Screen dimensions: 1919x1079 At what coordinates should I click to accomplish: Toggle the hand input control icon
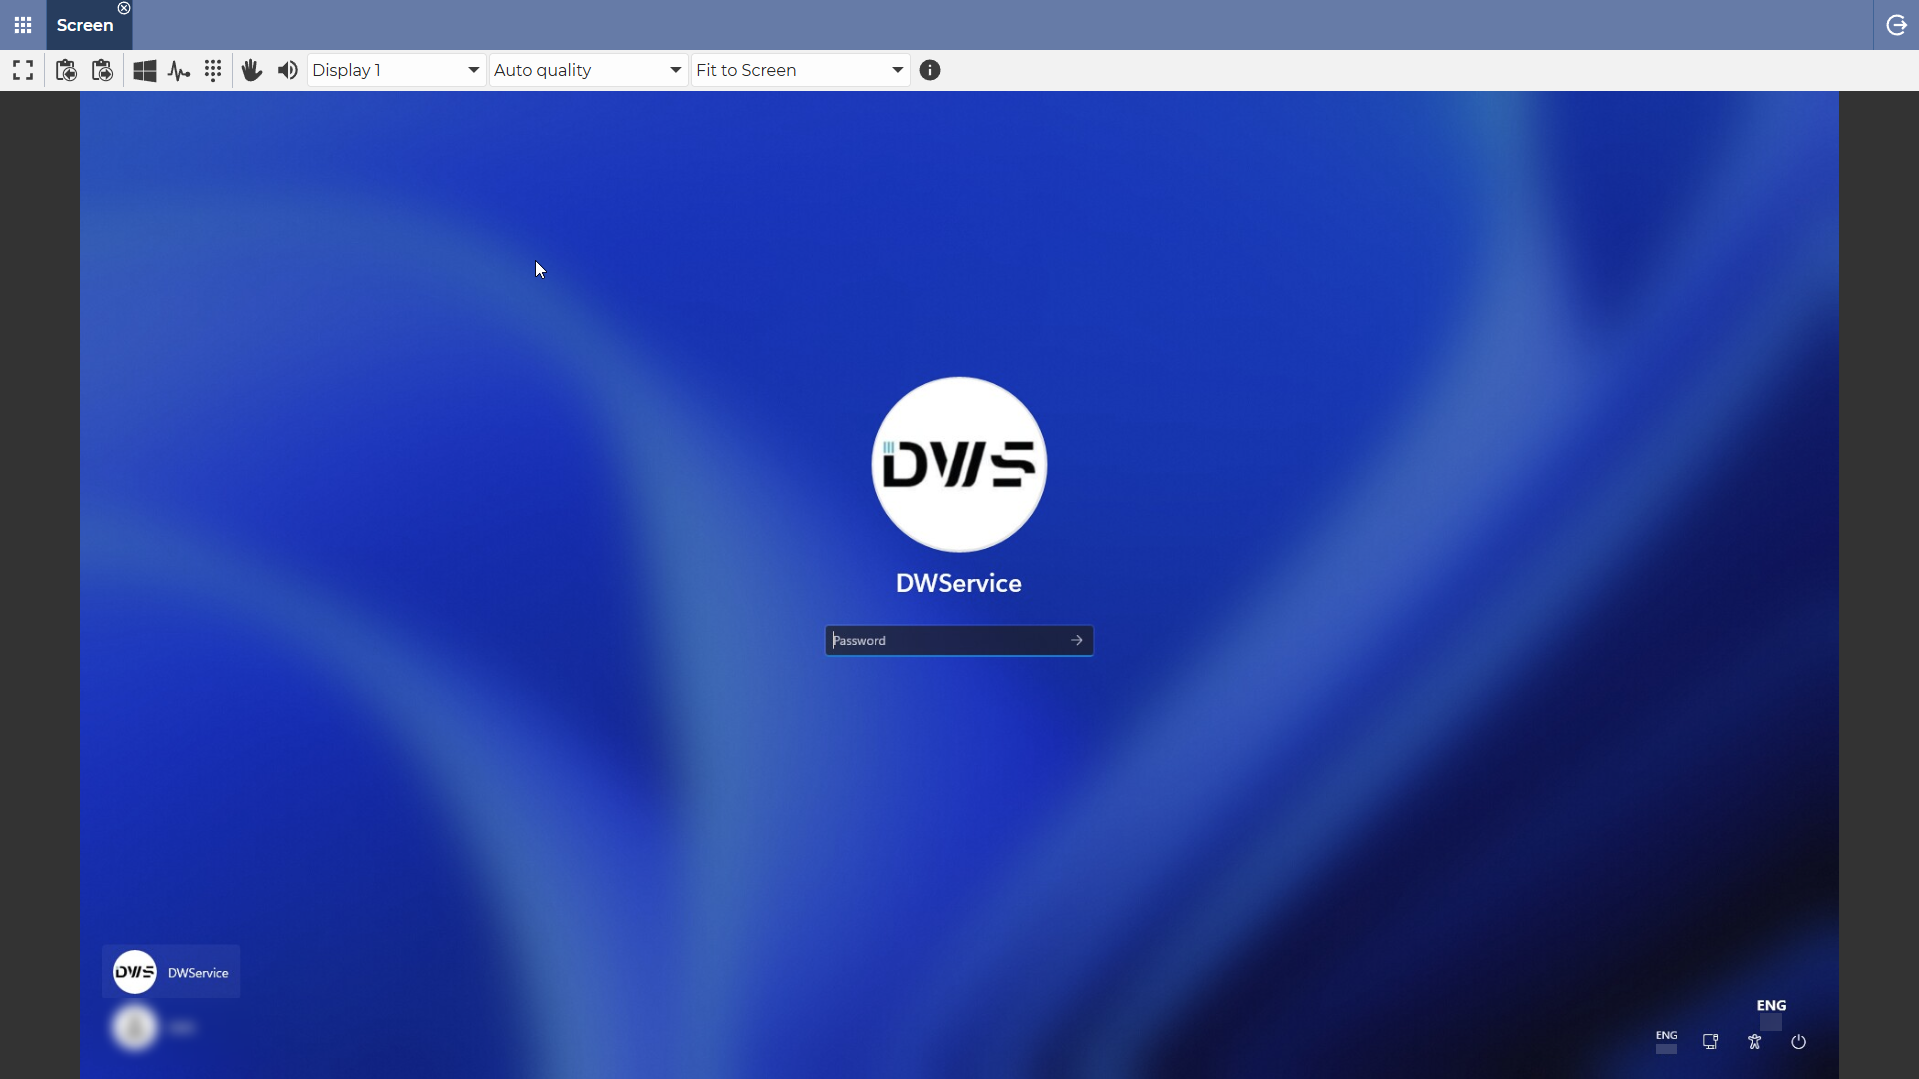coord(252,70)
